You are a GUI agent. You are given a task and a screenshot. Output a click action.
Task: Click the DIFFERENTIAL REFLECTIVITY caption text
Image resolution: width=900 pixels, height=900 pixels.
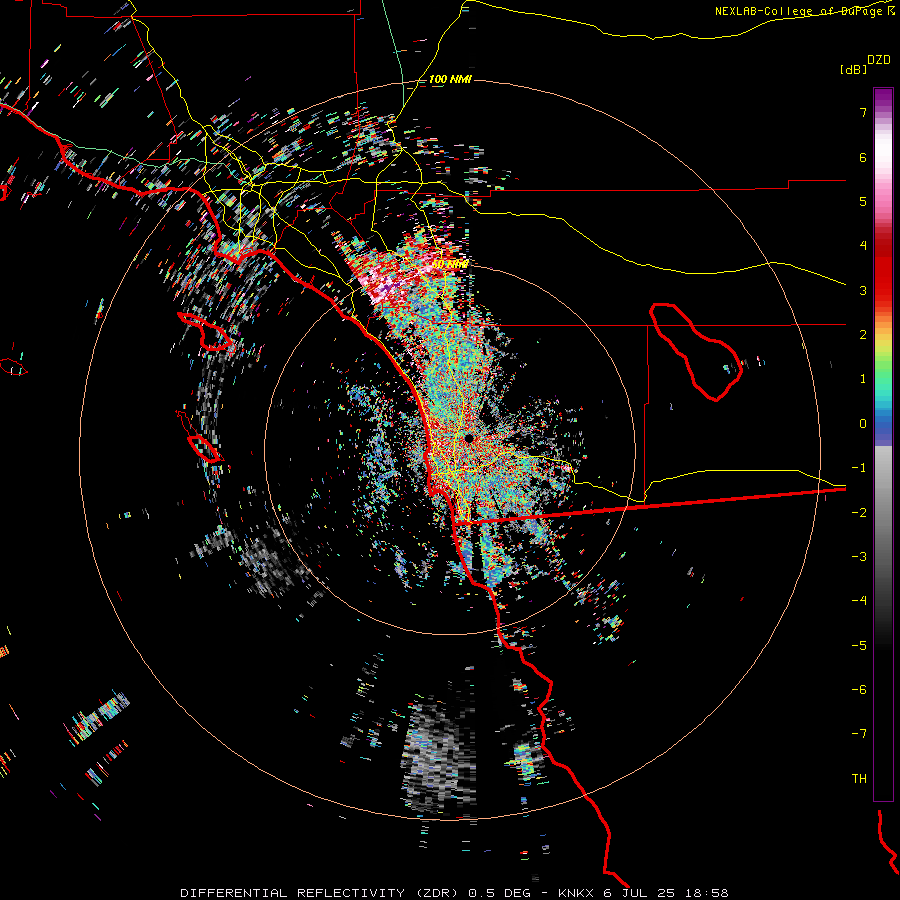293,893
